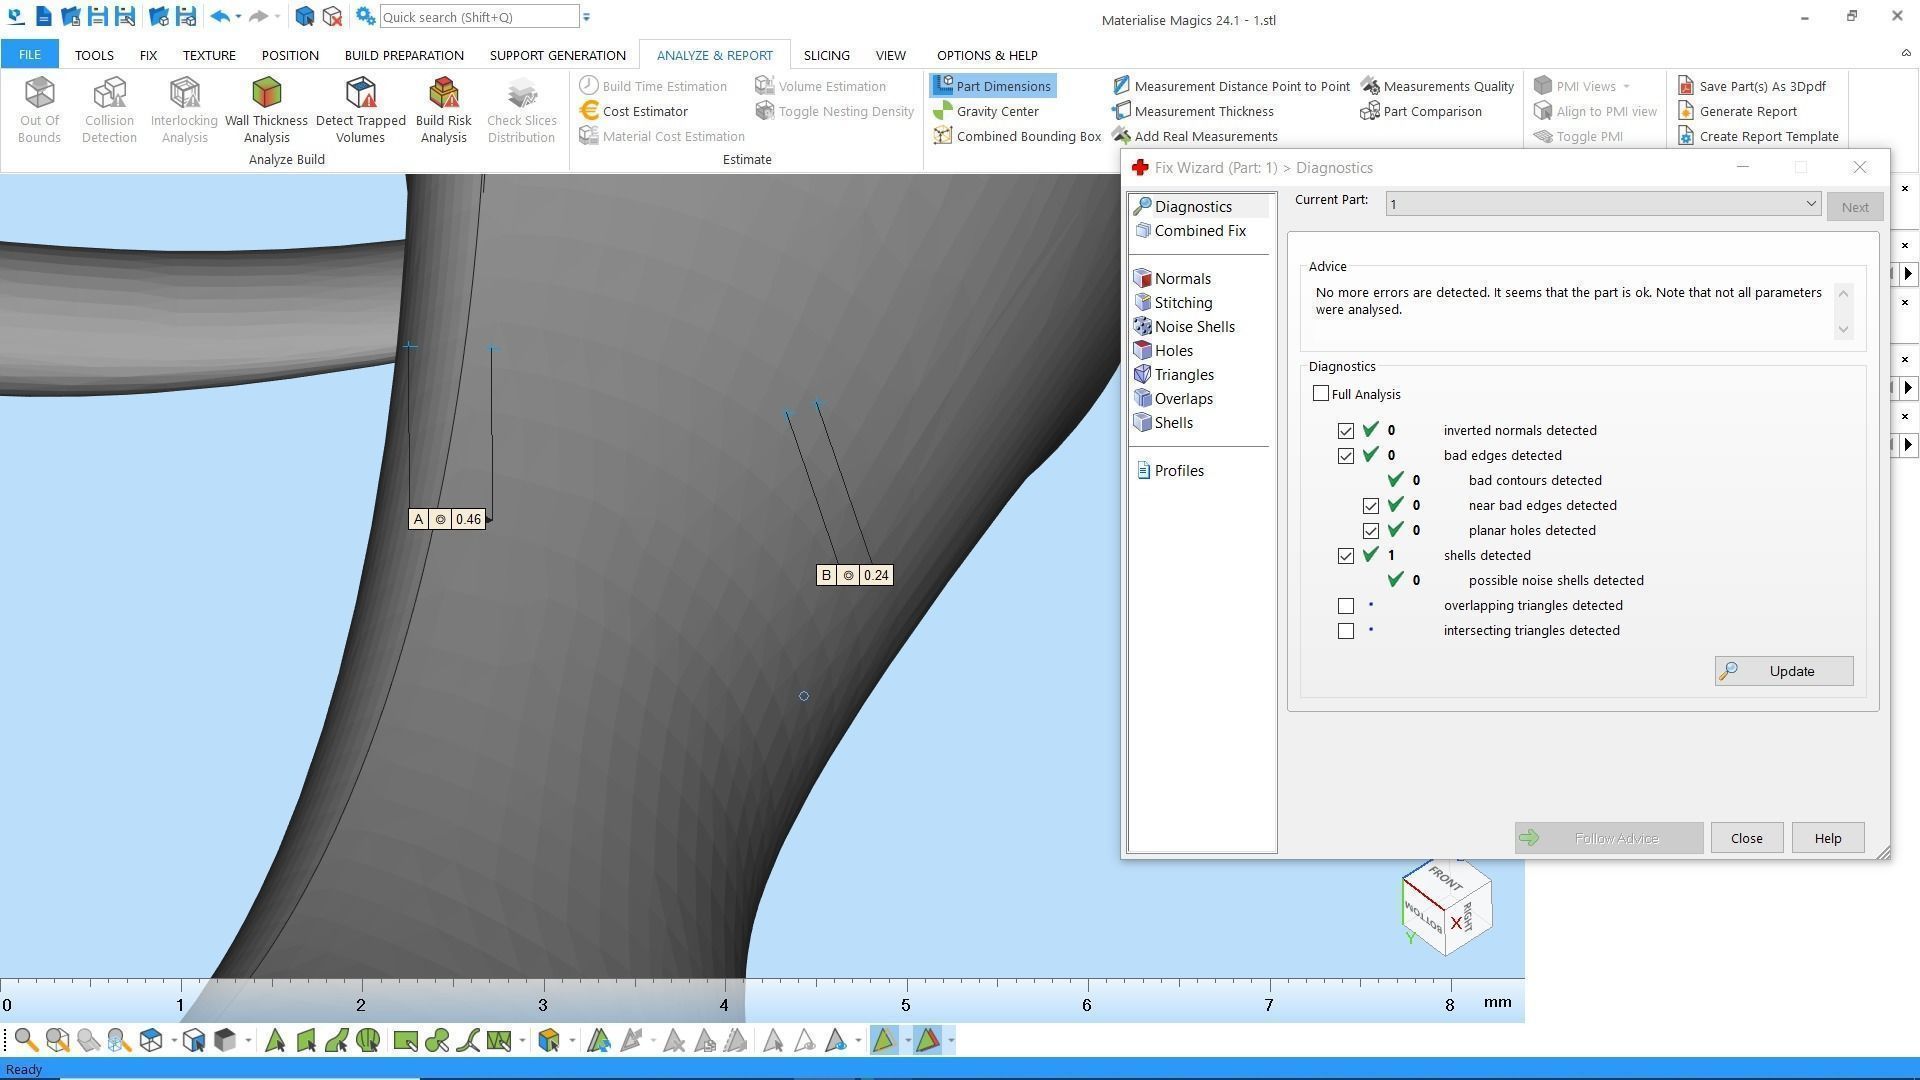Image resolution: width=1920 pixels, height=1080 pixels.
Task: Click Generate Report icon
Action: tap(1686, 111)
